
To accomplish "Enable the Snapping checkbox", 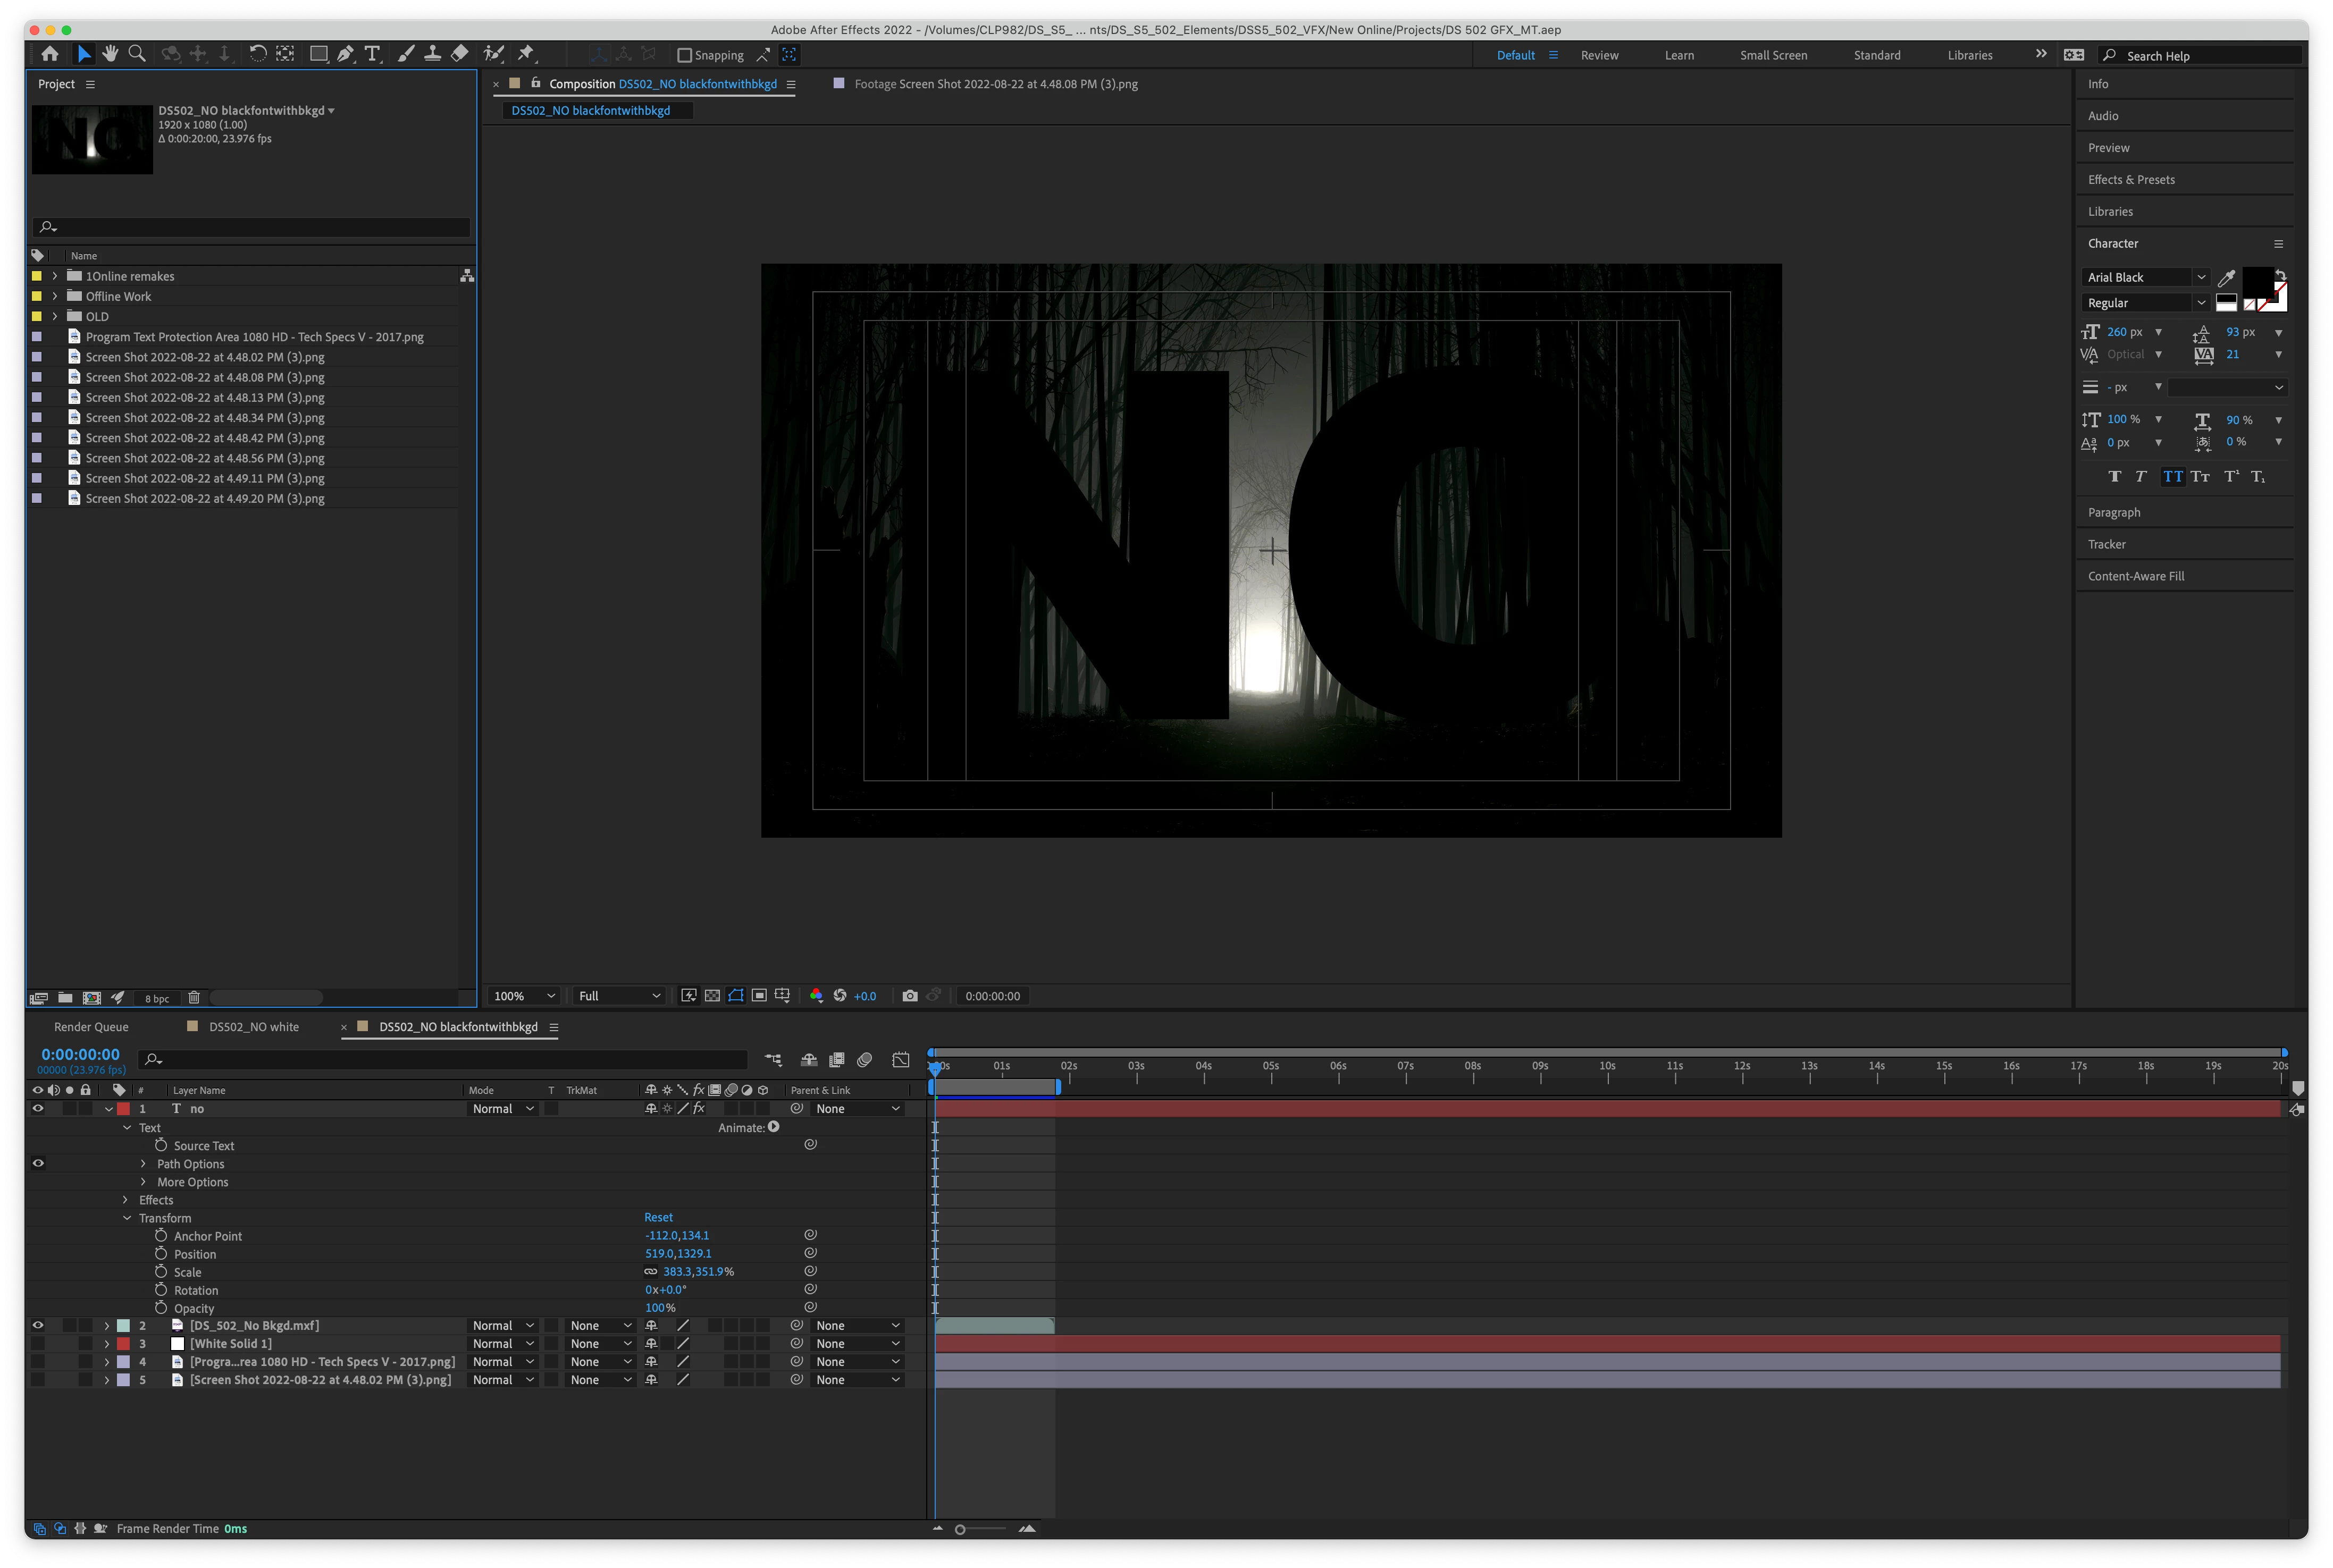I will (x=685, y=55).
